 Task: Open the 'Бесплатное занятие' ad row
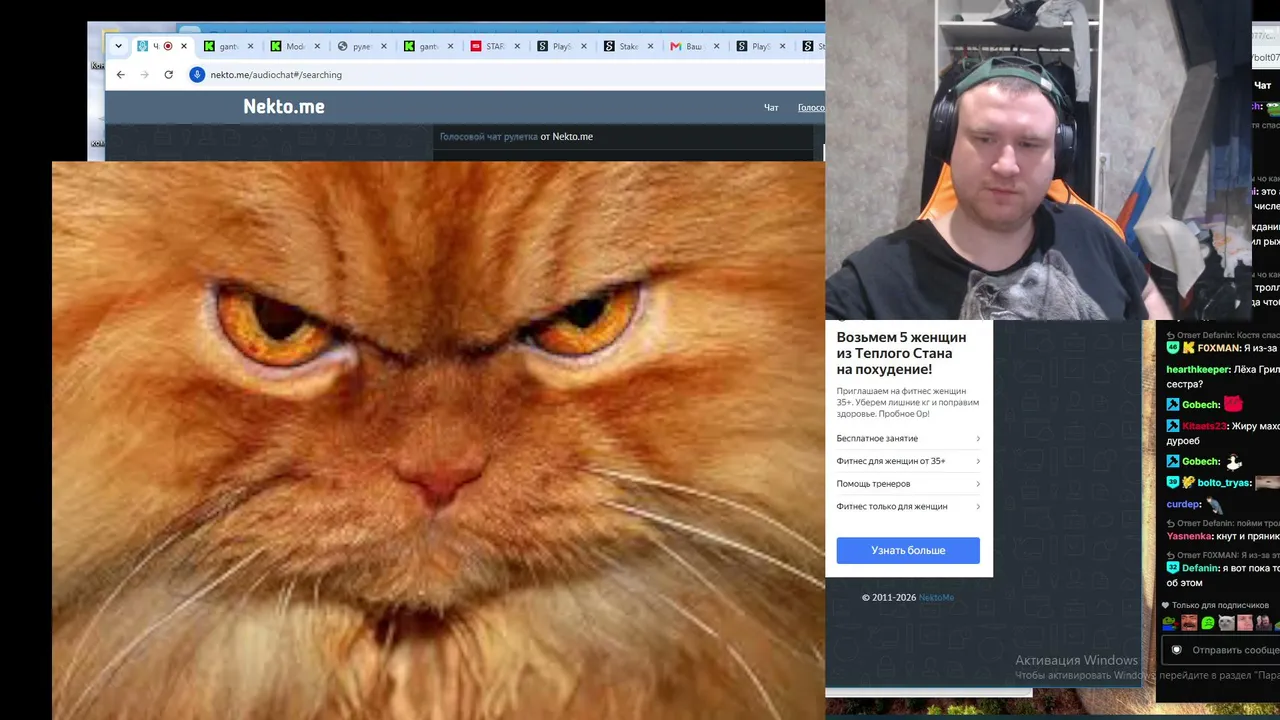908,438
